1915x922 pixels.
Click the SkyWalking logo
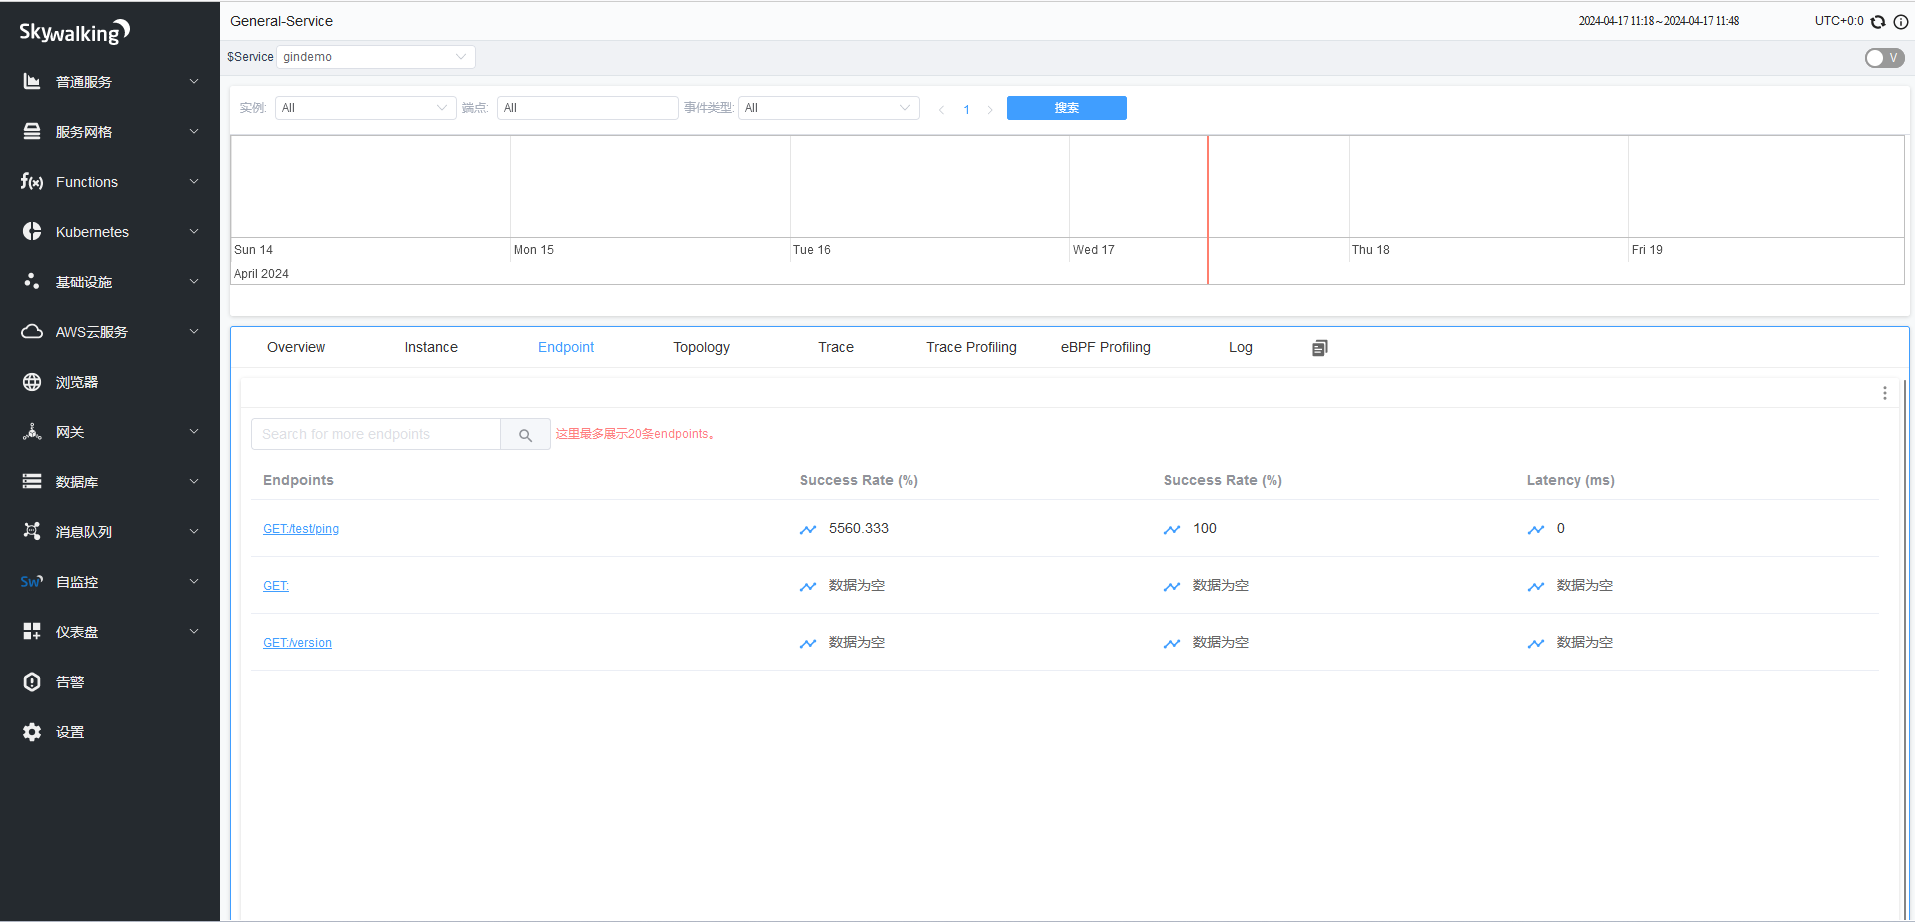click(x=75, y=32)
